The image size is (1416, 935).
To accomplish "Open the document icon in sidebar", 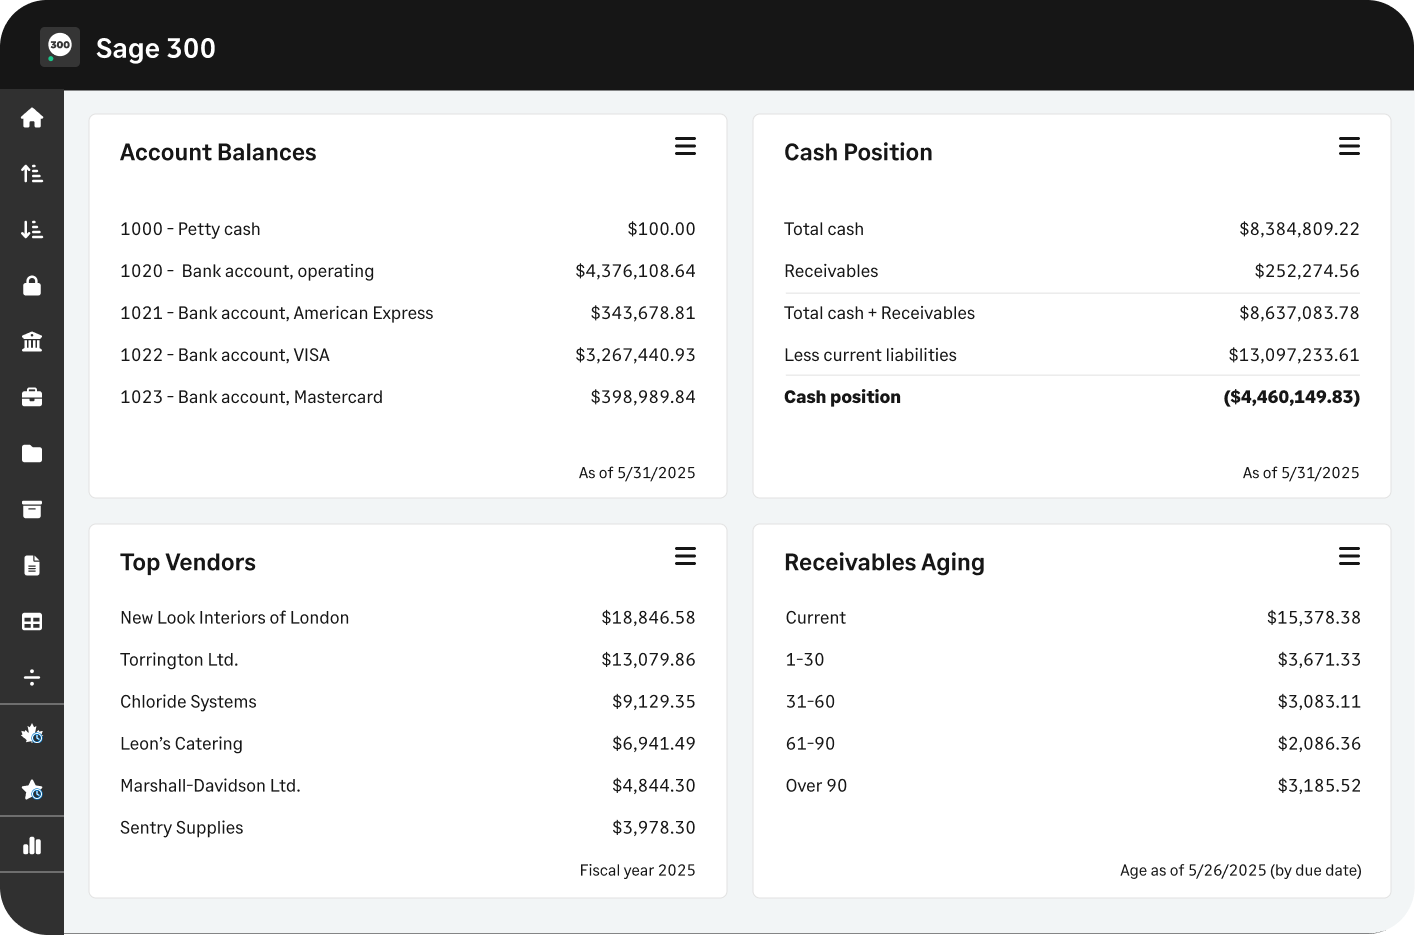I will tap(32, 566).
